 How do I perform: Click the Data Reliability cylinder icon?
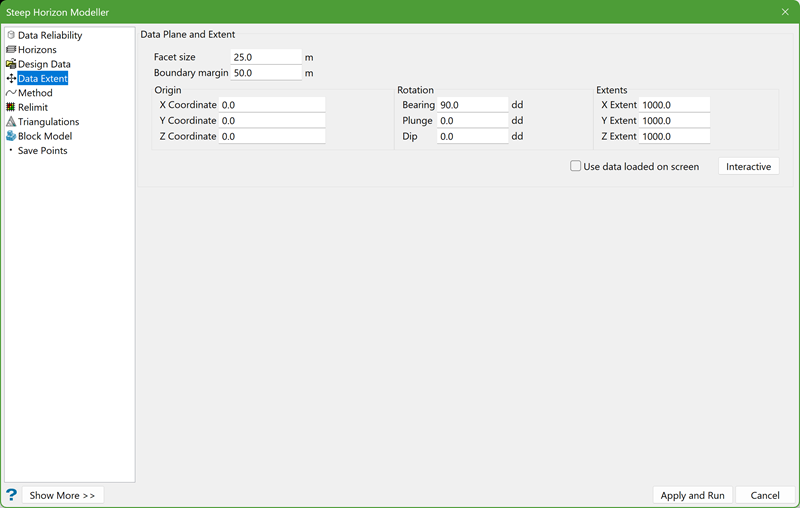point(11,35)
